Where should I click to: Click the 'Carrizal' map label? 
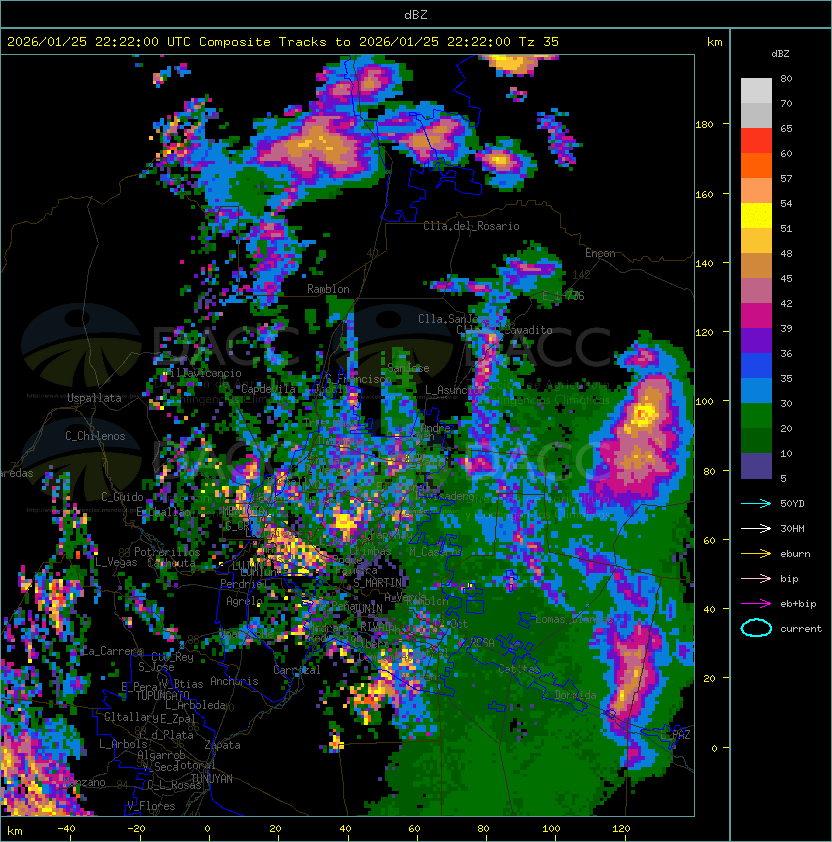[x=297, y=670]
